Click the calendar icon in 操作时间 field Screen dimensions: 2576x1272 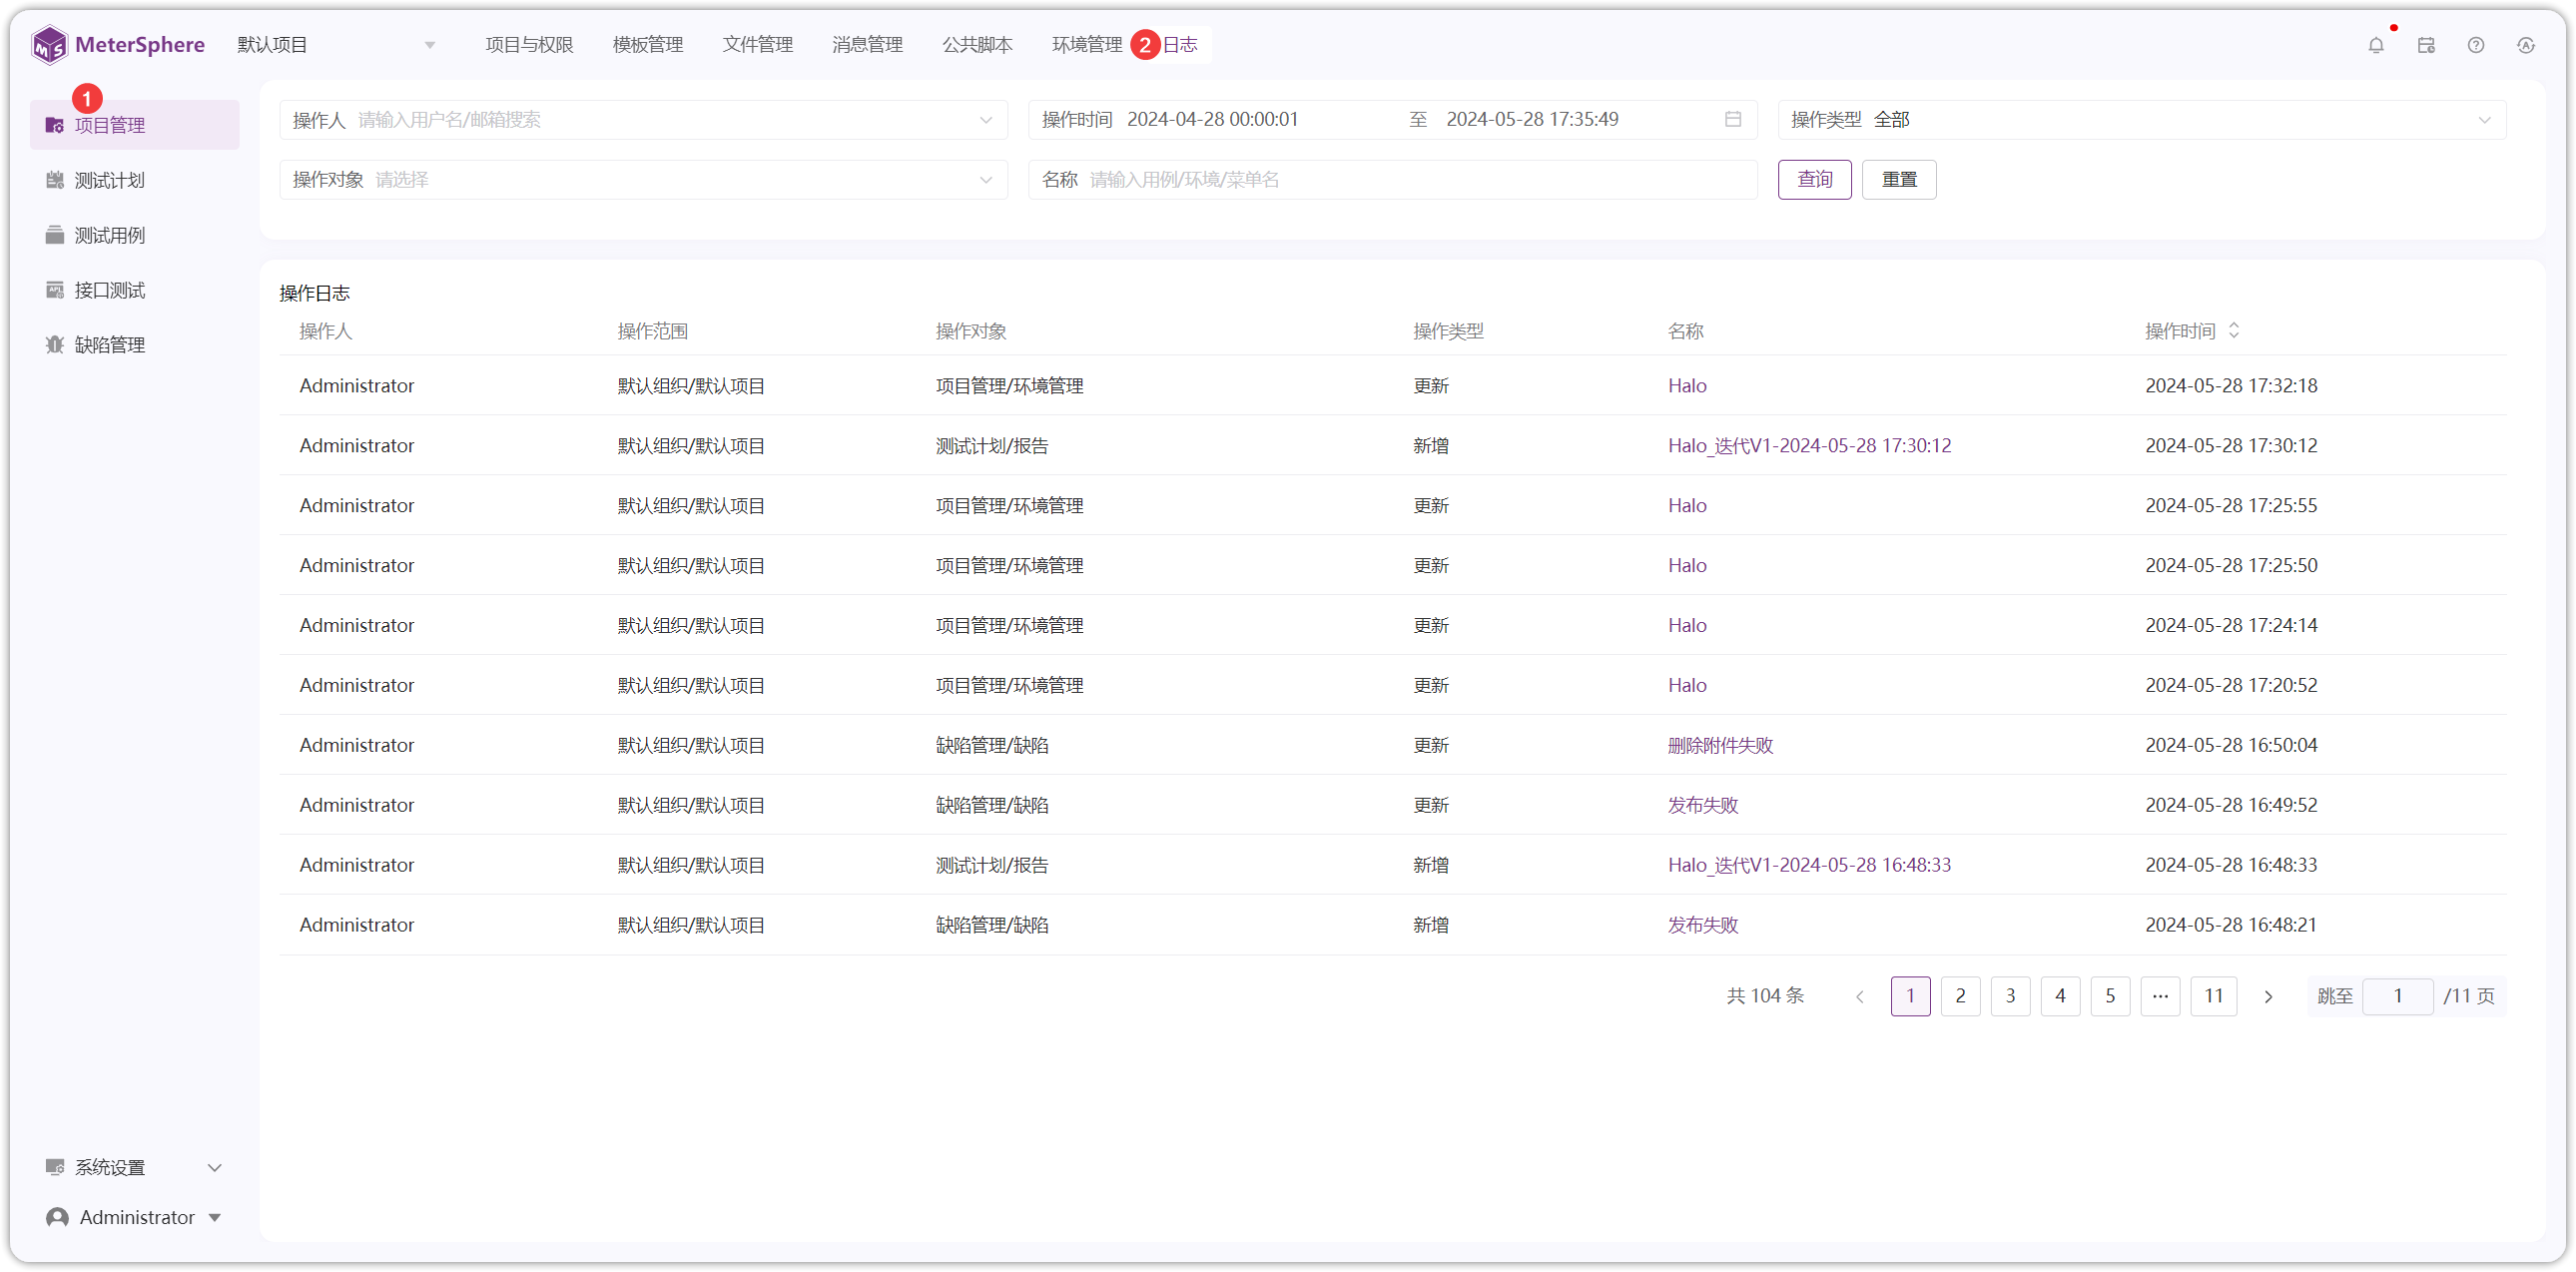tap(1733, 120)
